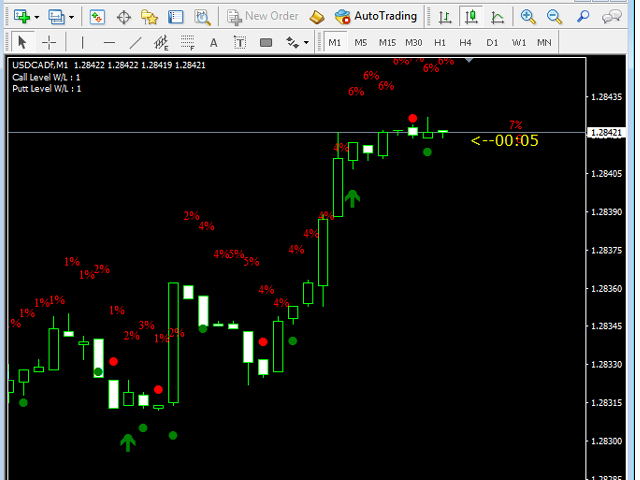Screen dimensions: 640x480
Task: Select the trendline drawing tool
Action: point(136,42)
